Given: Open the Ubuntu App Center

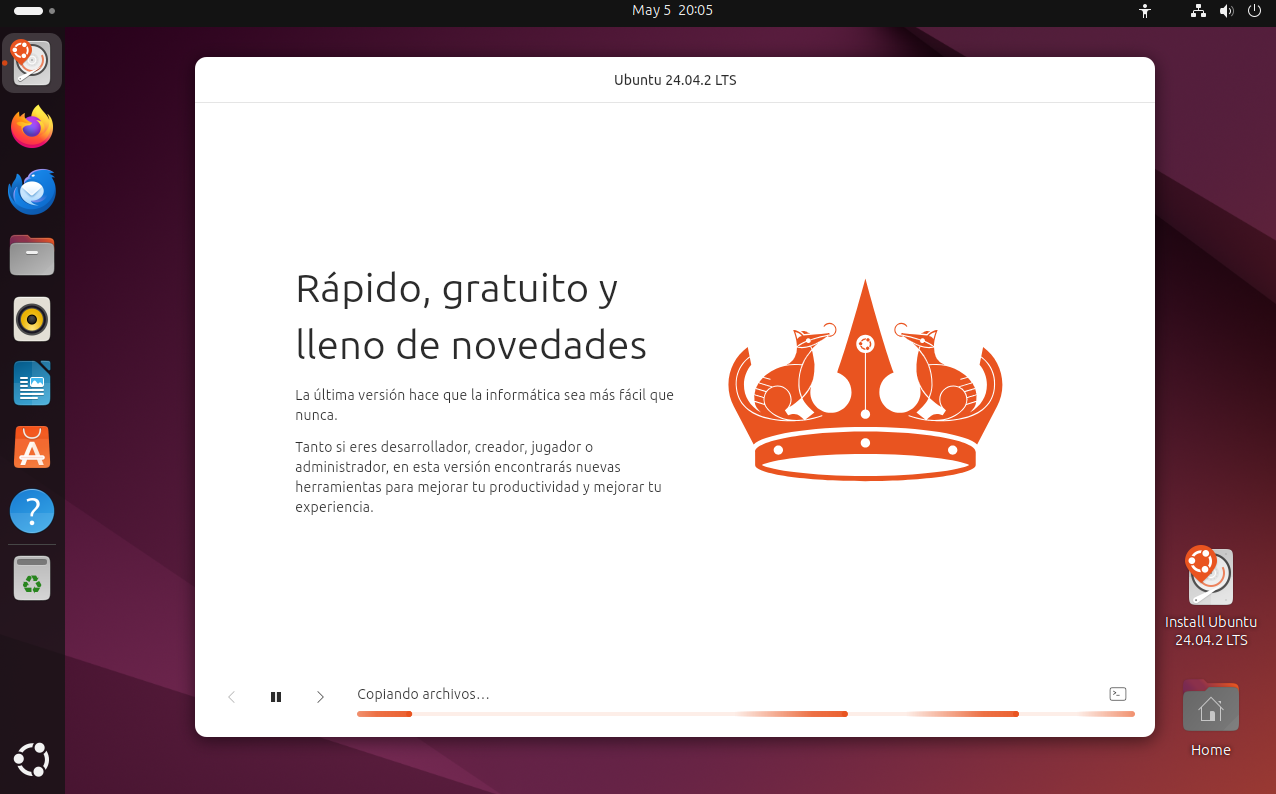Looking at the screenshot, I should (32, 447).
